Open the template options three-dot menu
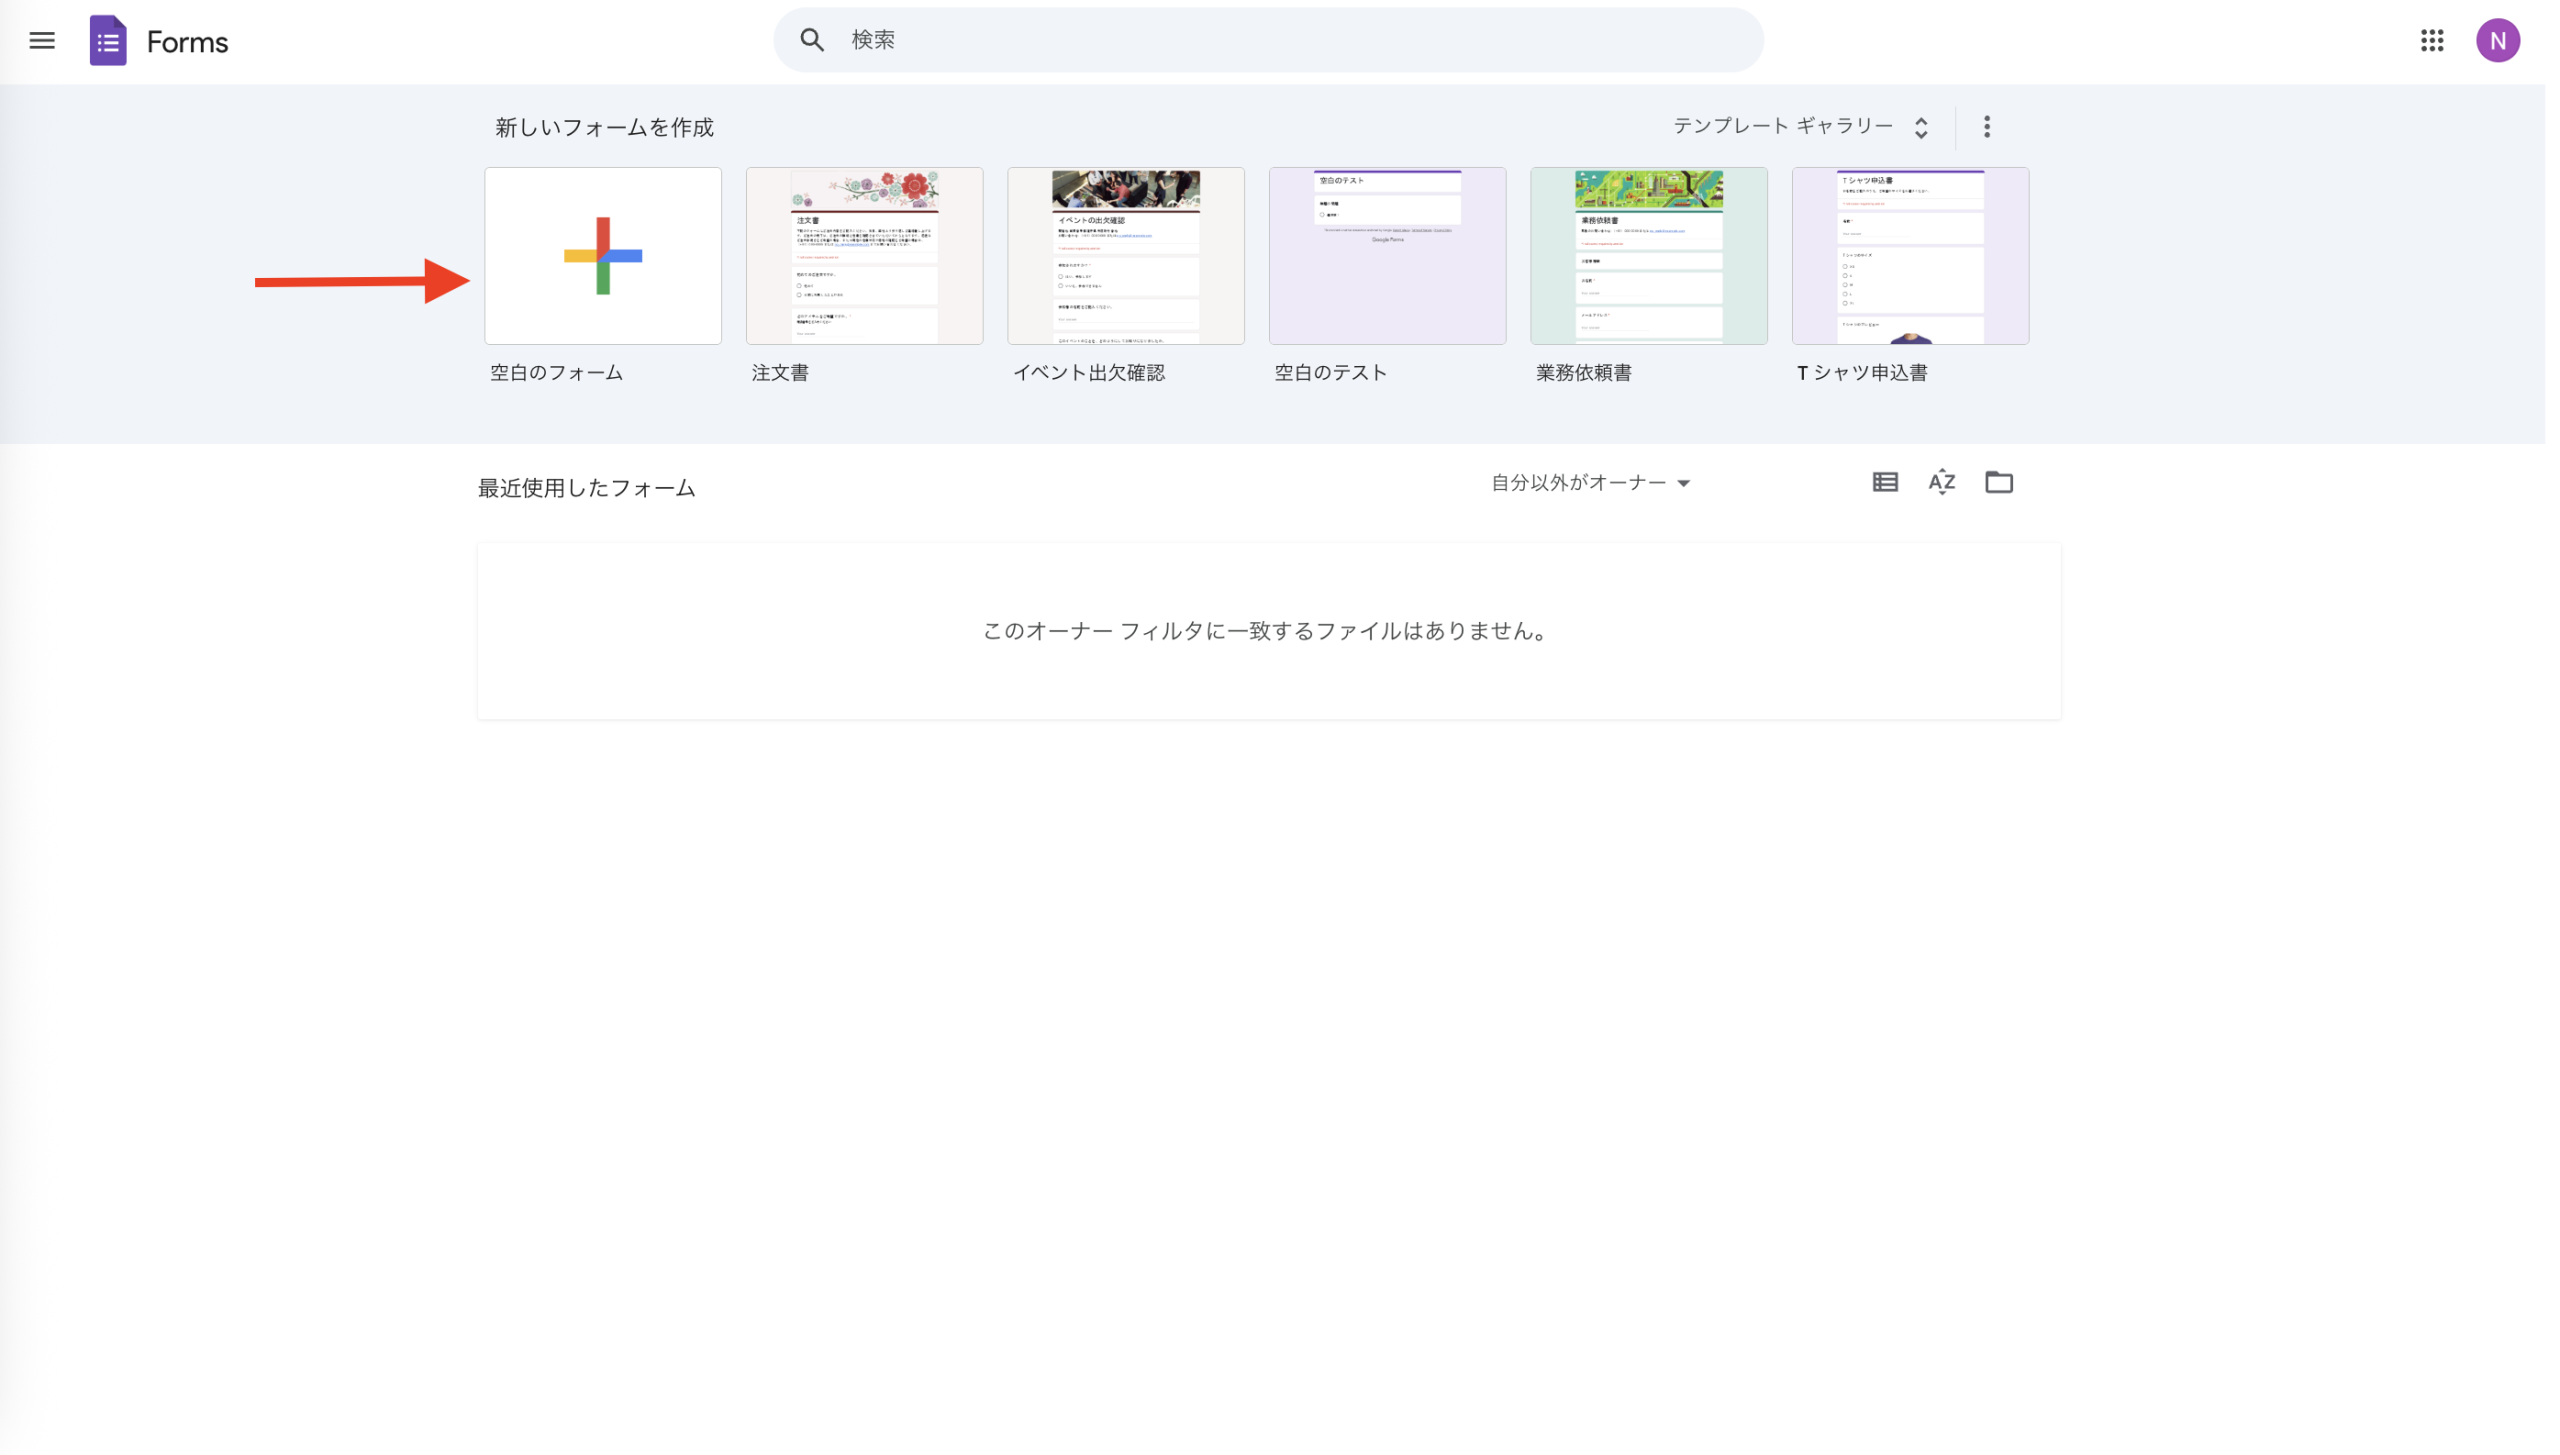The image size is (2560, 1455). click(x=1986, y=126)
